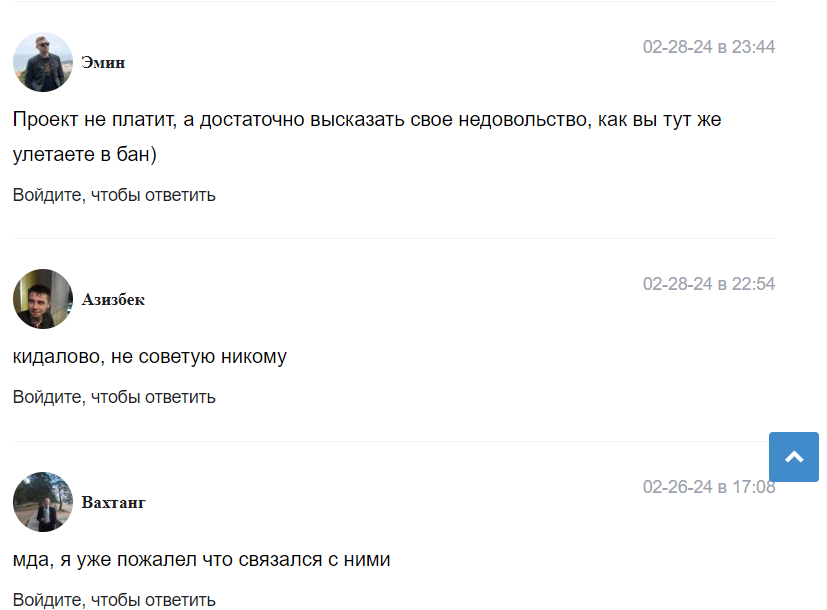827x610 pixels.
Task: Click "Войдите, чтобы ответить" under Эмин's comment
Action: coord(114,195)
